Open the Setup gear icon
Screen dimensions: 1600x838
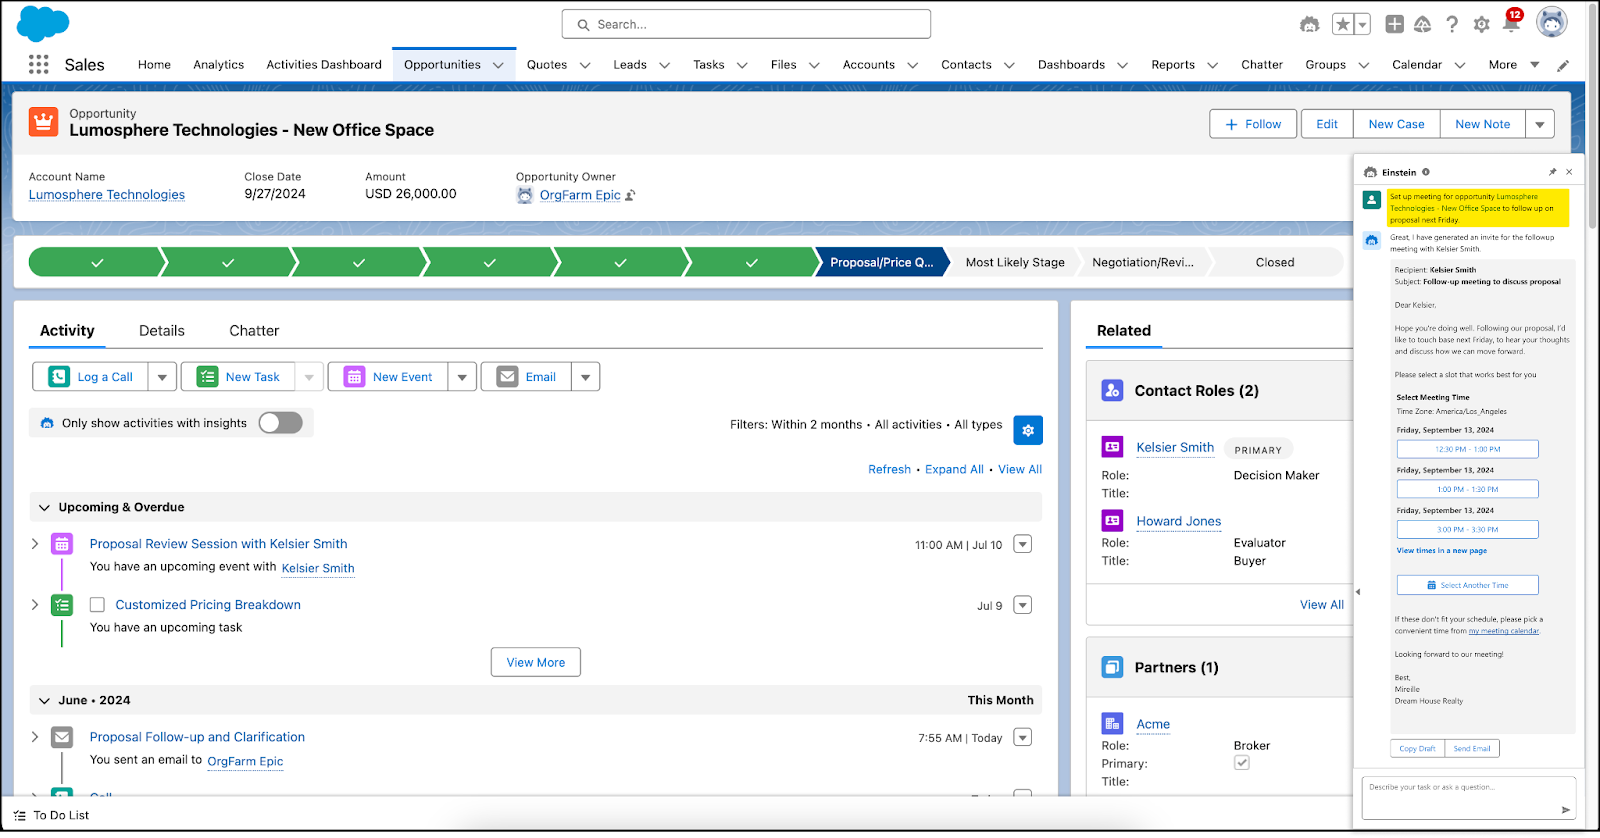[x=1482, y=24]
